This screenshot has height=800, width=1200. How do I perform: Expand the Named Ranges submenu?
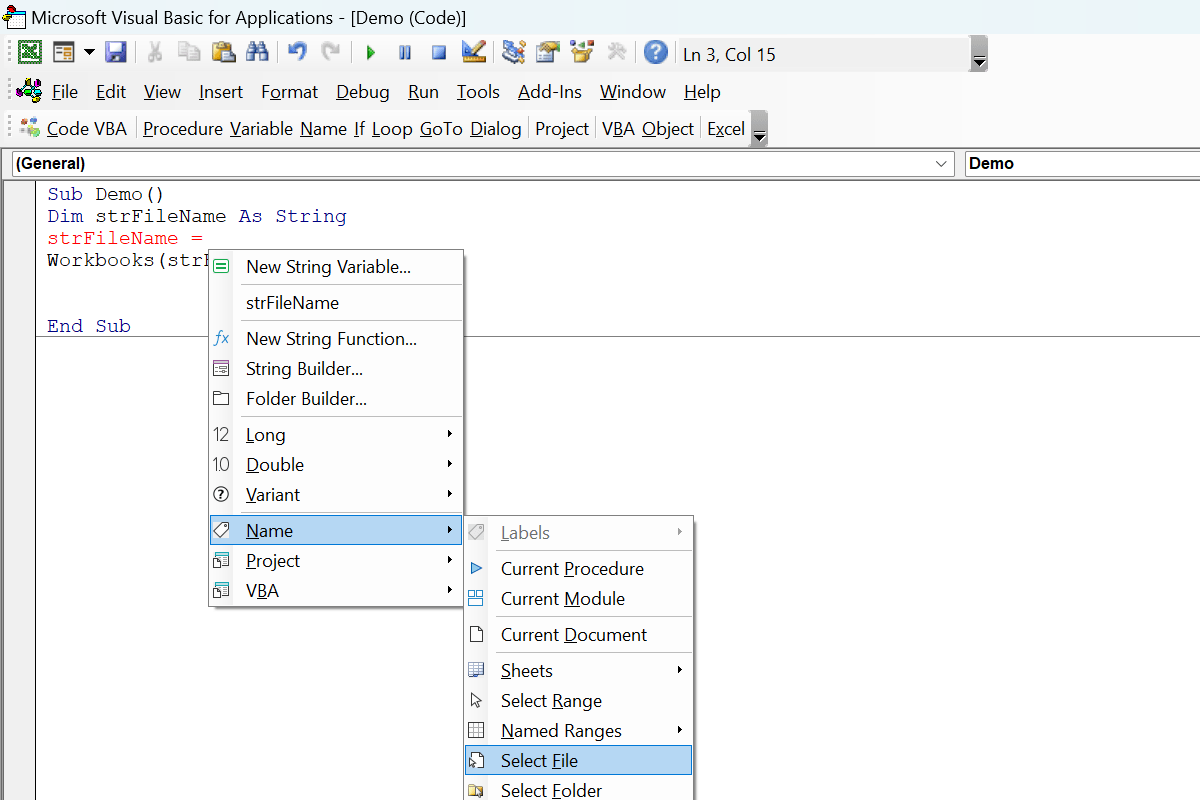coord(579,731)
